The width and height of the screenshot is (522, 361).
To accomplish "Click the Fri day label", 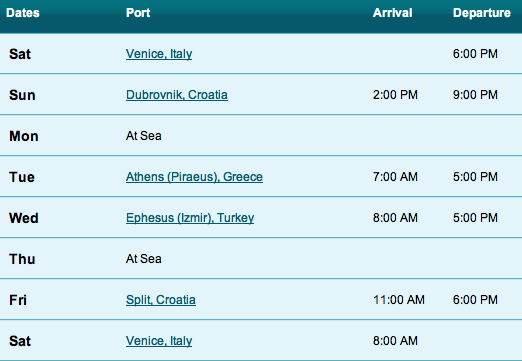I will (x=18, y=300).
